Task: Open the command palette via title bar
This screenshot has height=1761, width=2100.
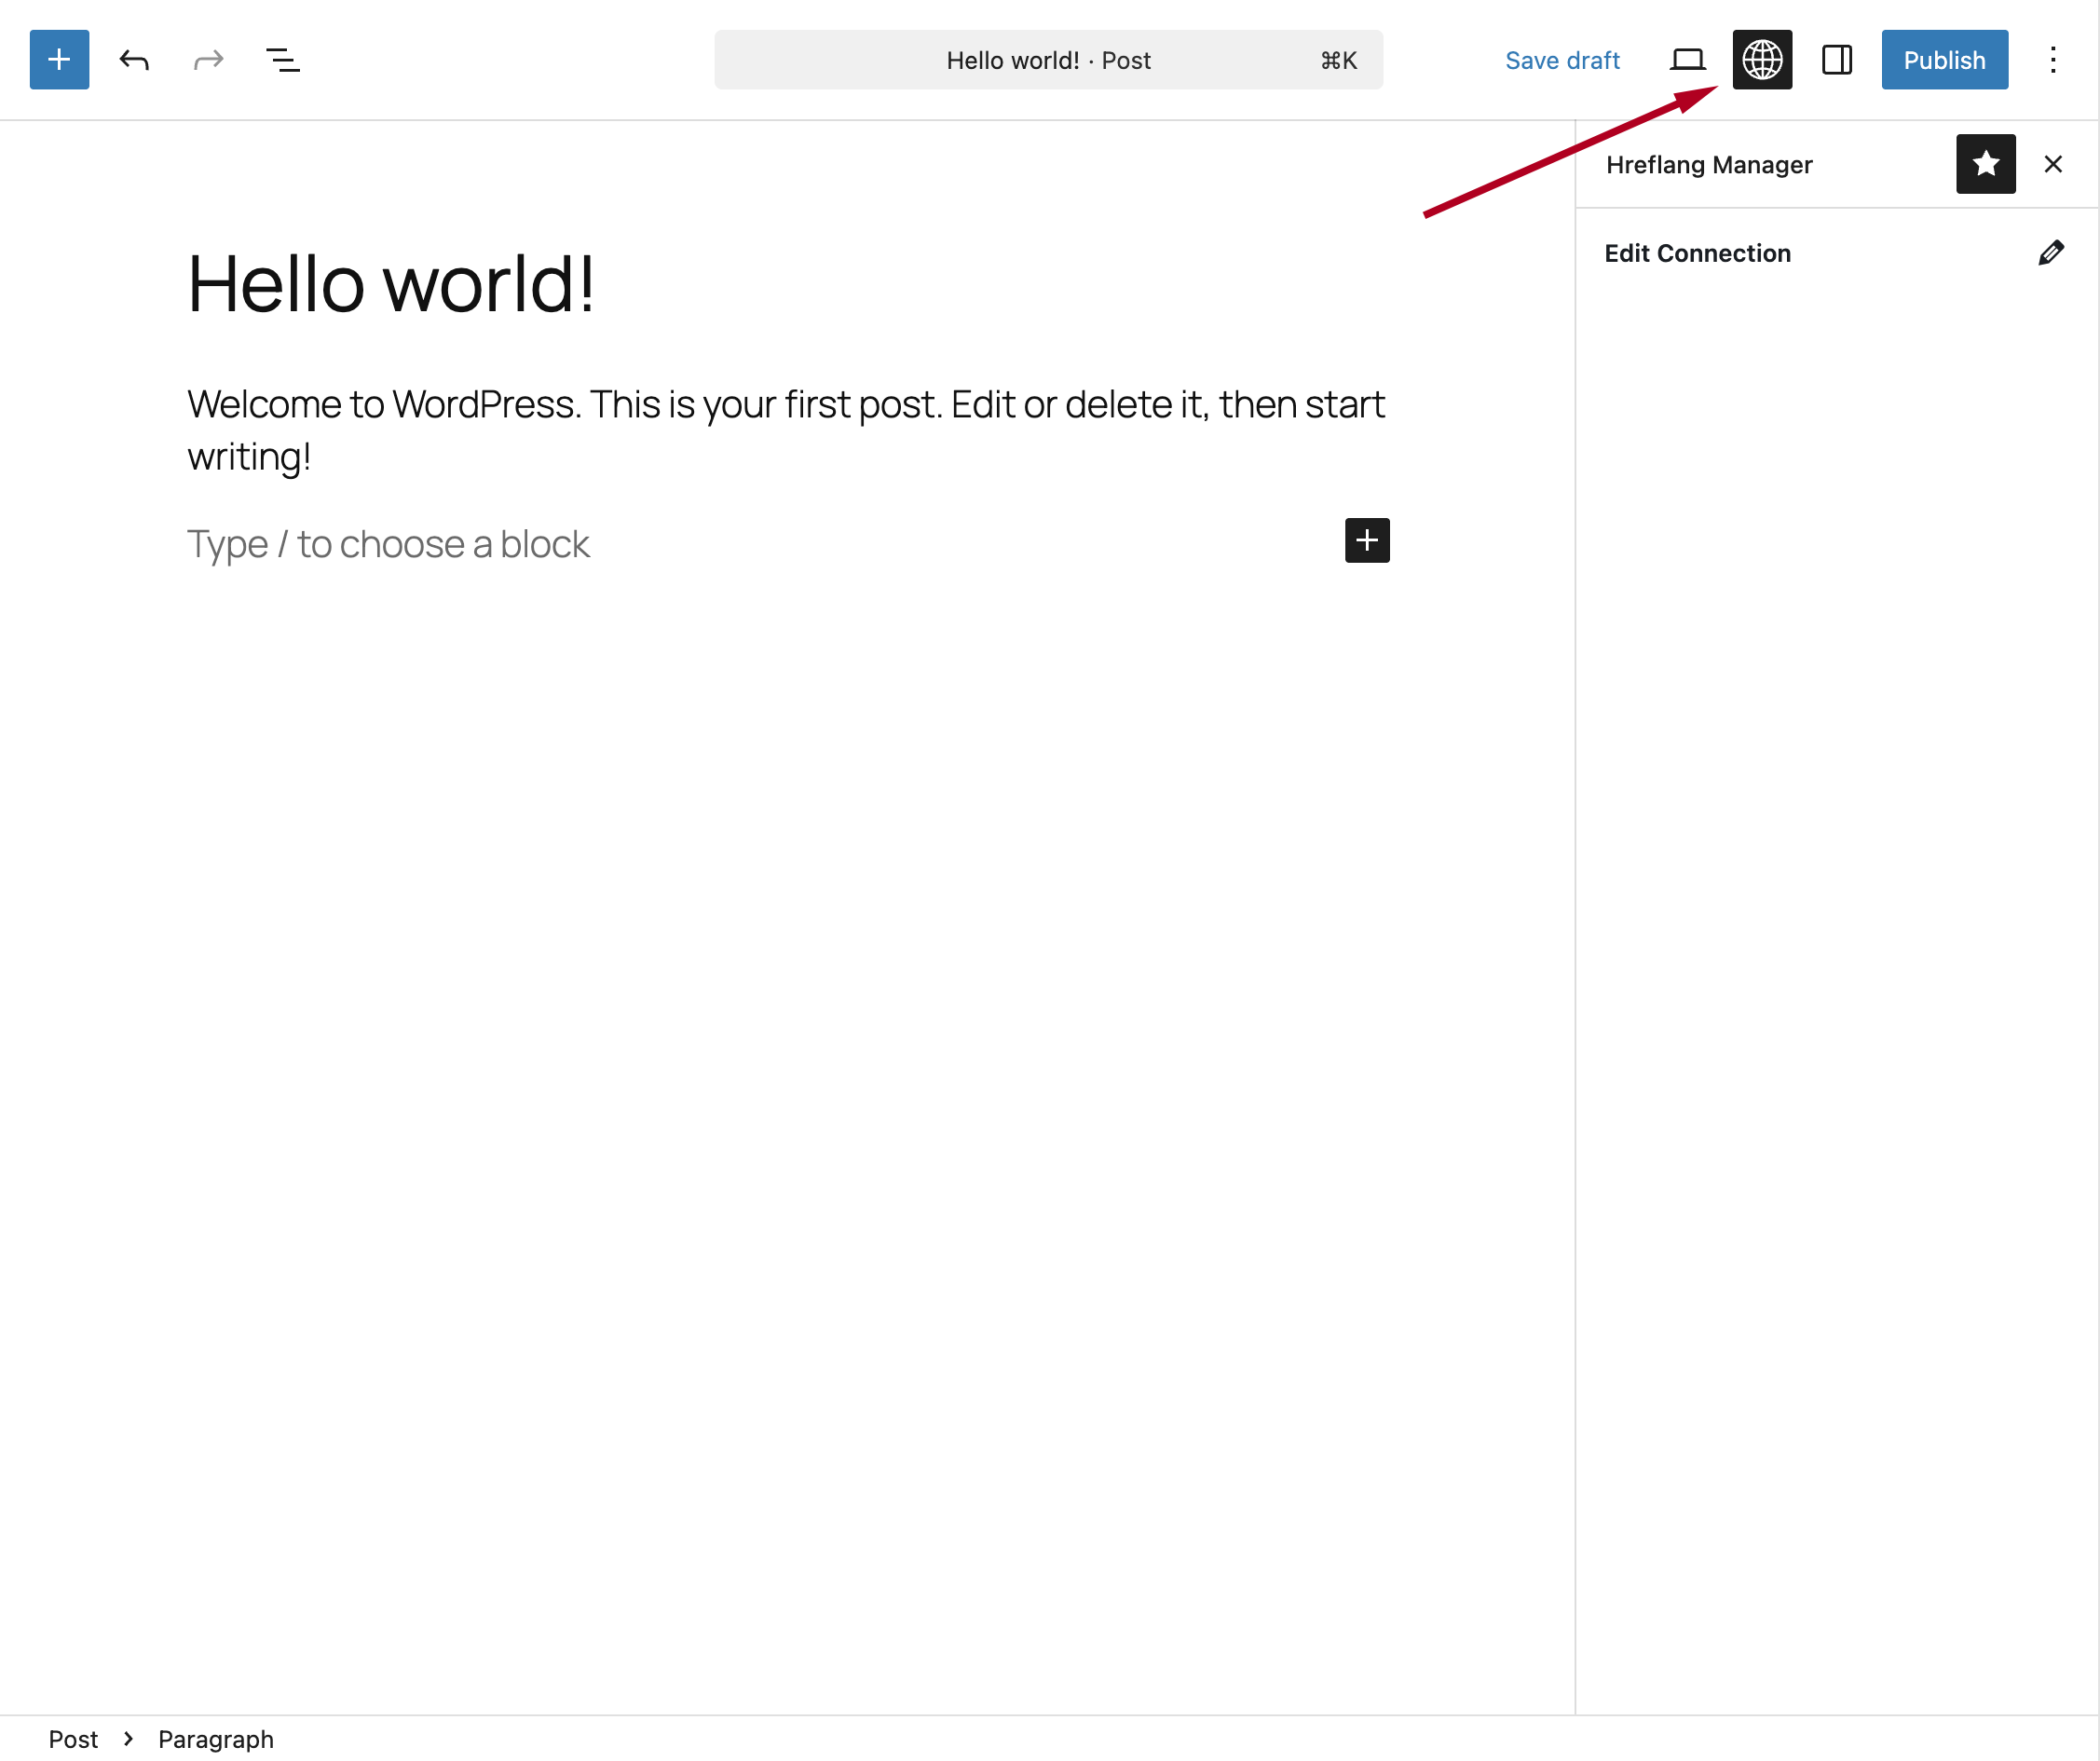Action: [1048, 60]
